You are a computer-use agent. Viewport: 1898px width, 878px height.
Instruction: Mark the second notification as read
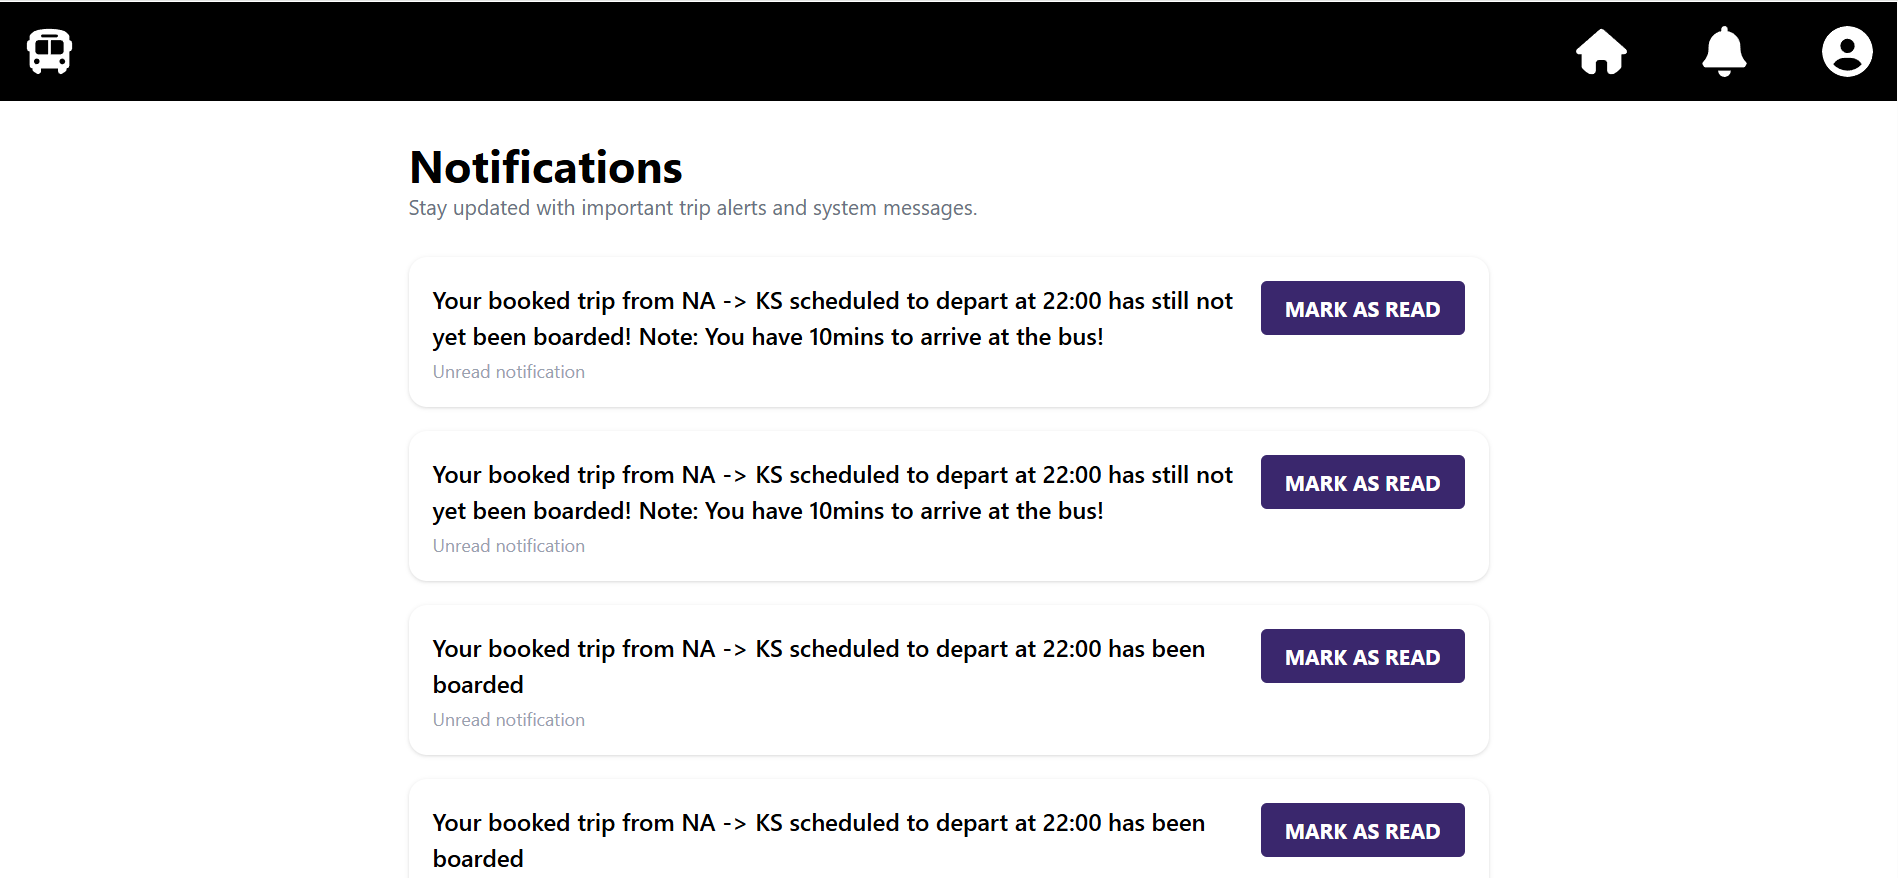1362,483
